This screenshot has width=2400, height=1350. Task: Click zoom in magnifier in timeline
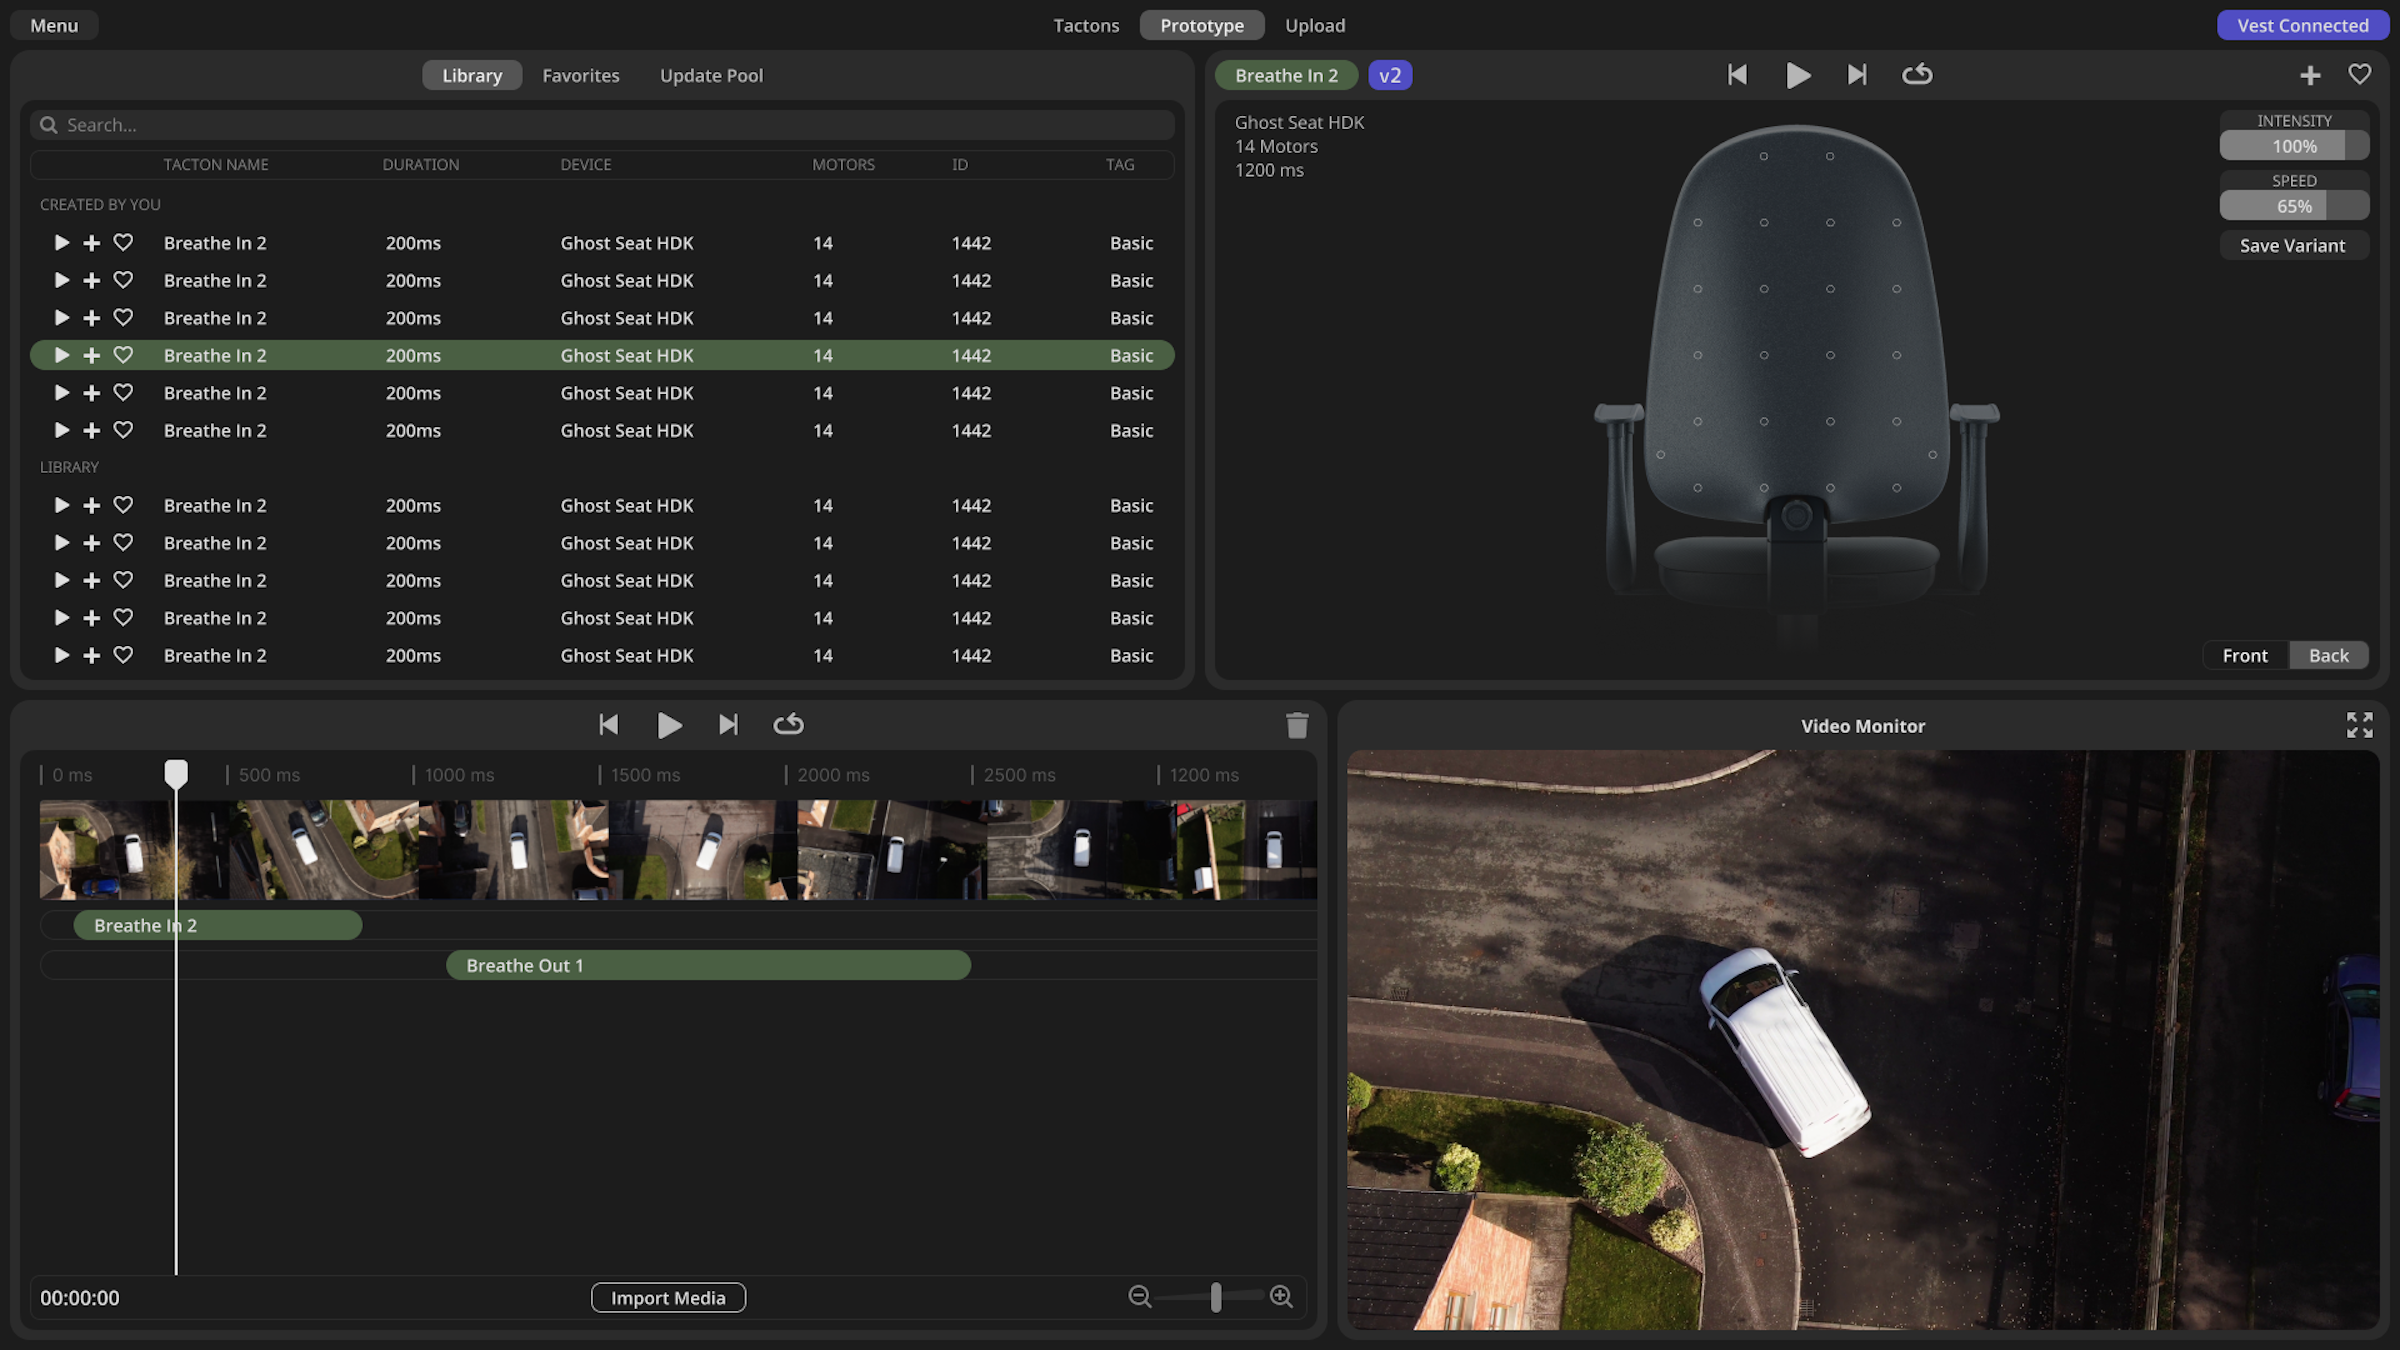(1281, 1297)
